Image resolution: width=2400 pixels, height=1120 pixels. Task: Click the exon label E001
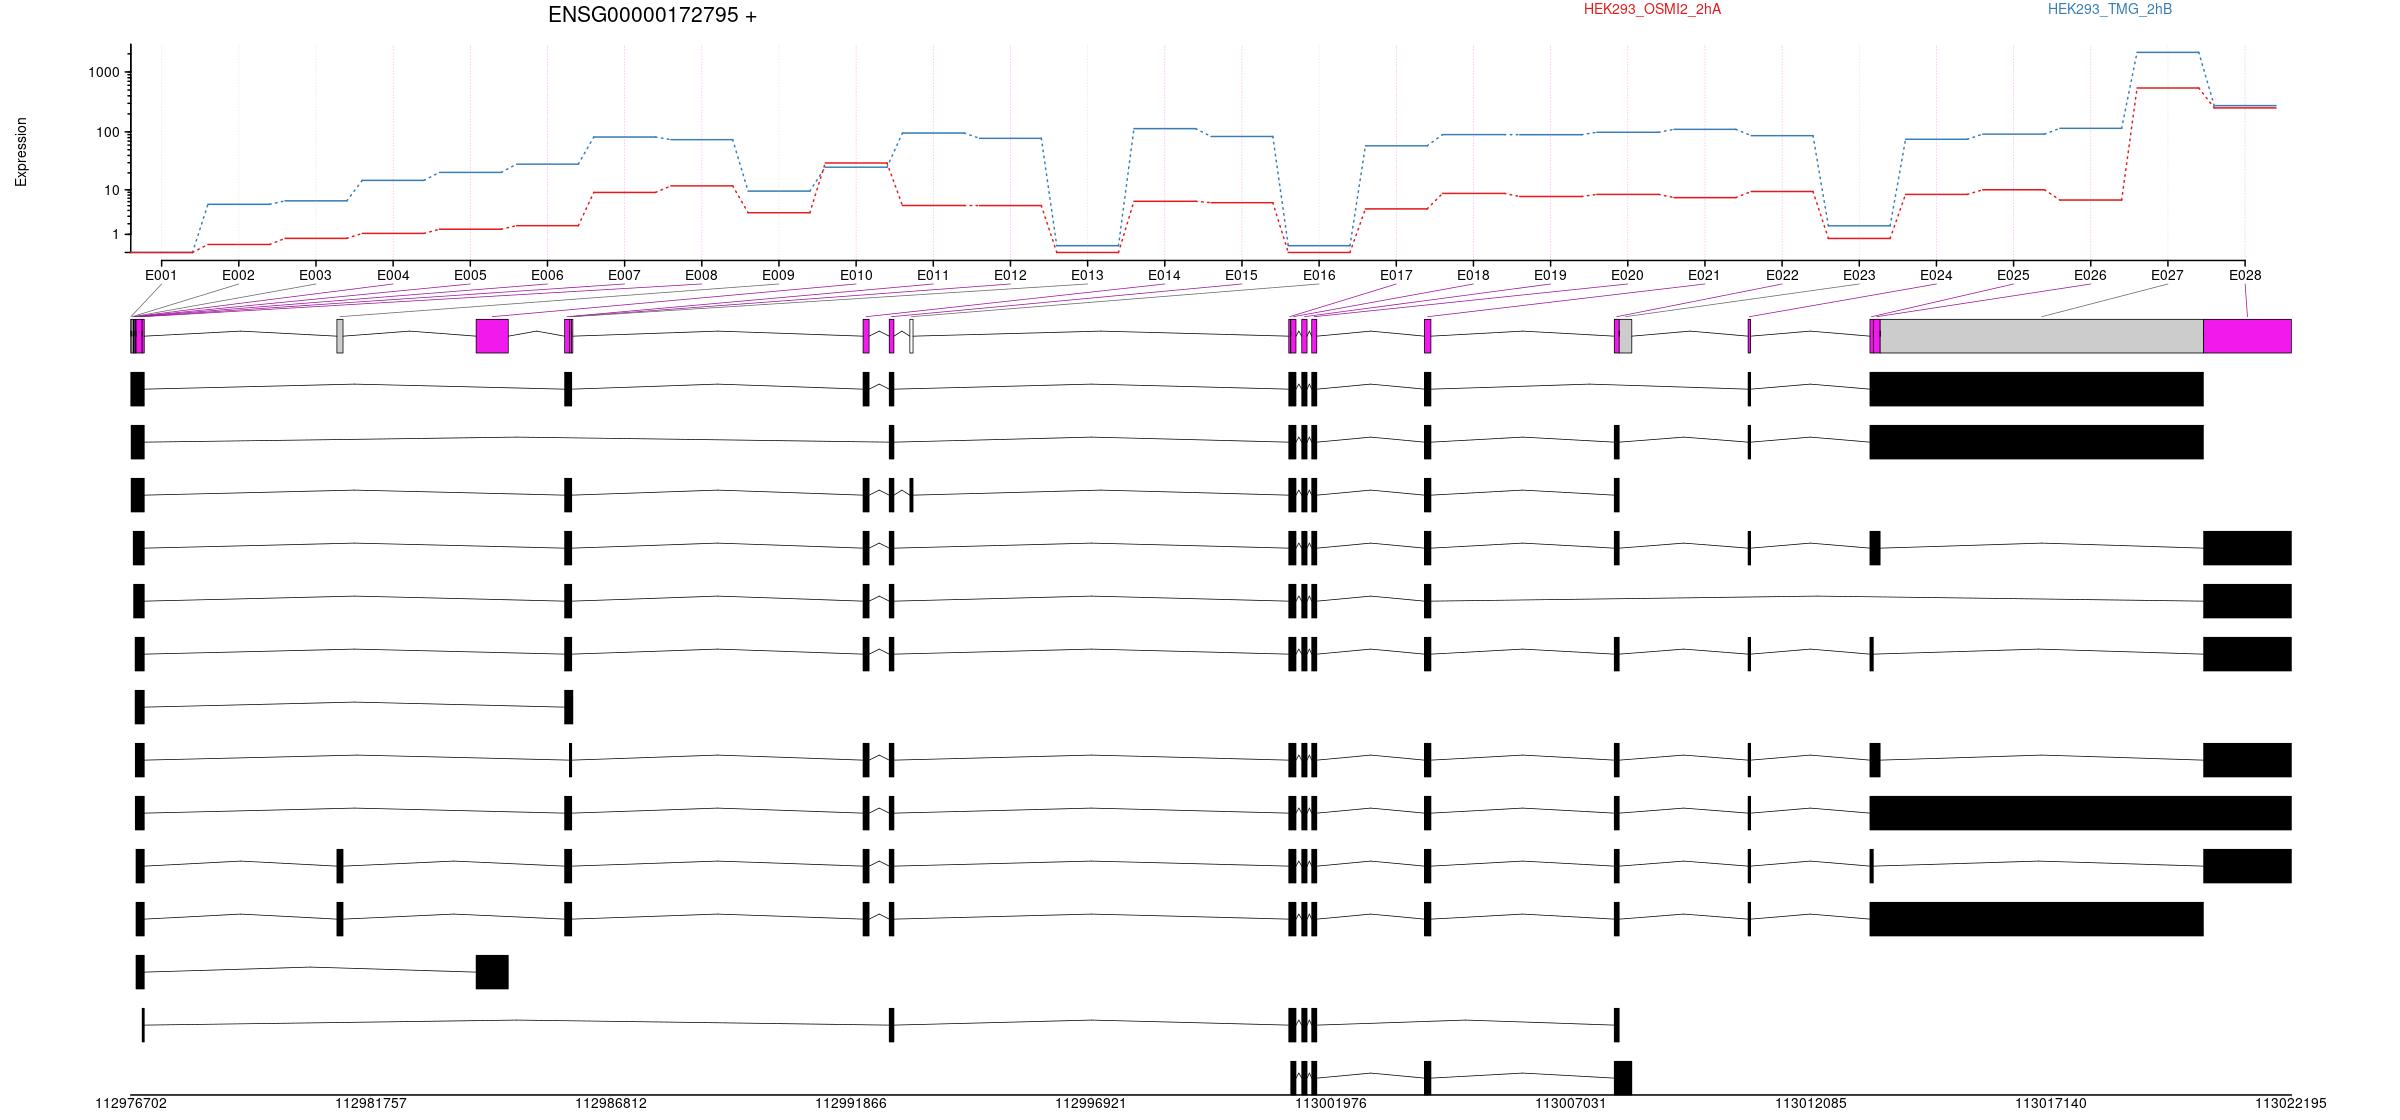pyautogui.click(x=161, y=275)
